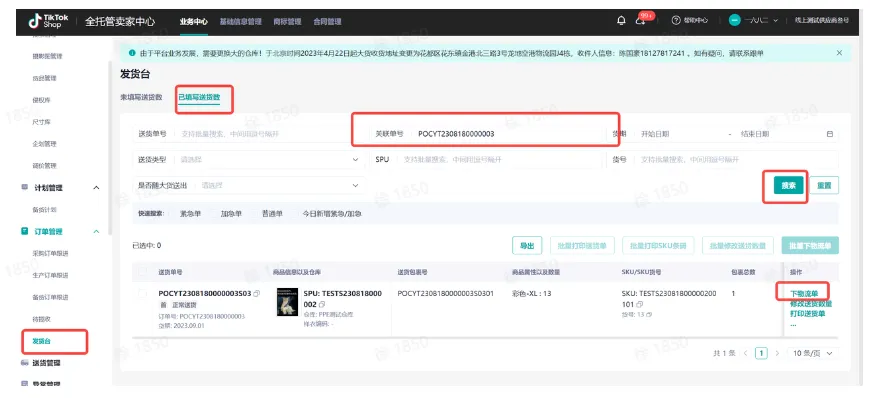Dismiss the warehouse address announcement banner
This screenshot has height=398, width=874.
click(x=839, y=53)
